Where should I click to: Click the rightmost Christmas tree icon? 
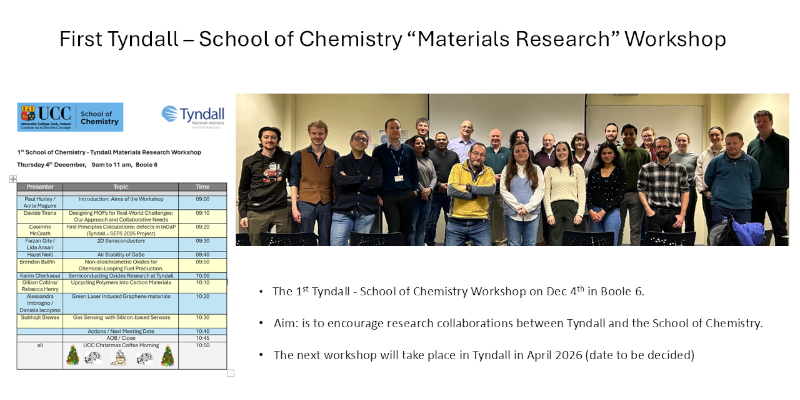point(167,355)
